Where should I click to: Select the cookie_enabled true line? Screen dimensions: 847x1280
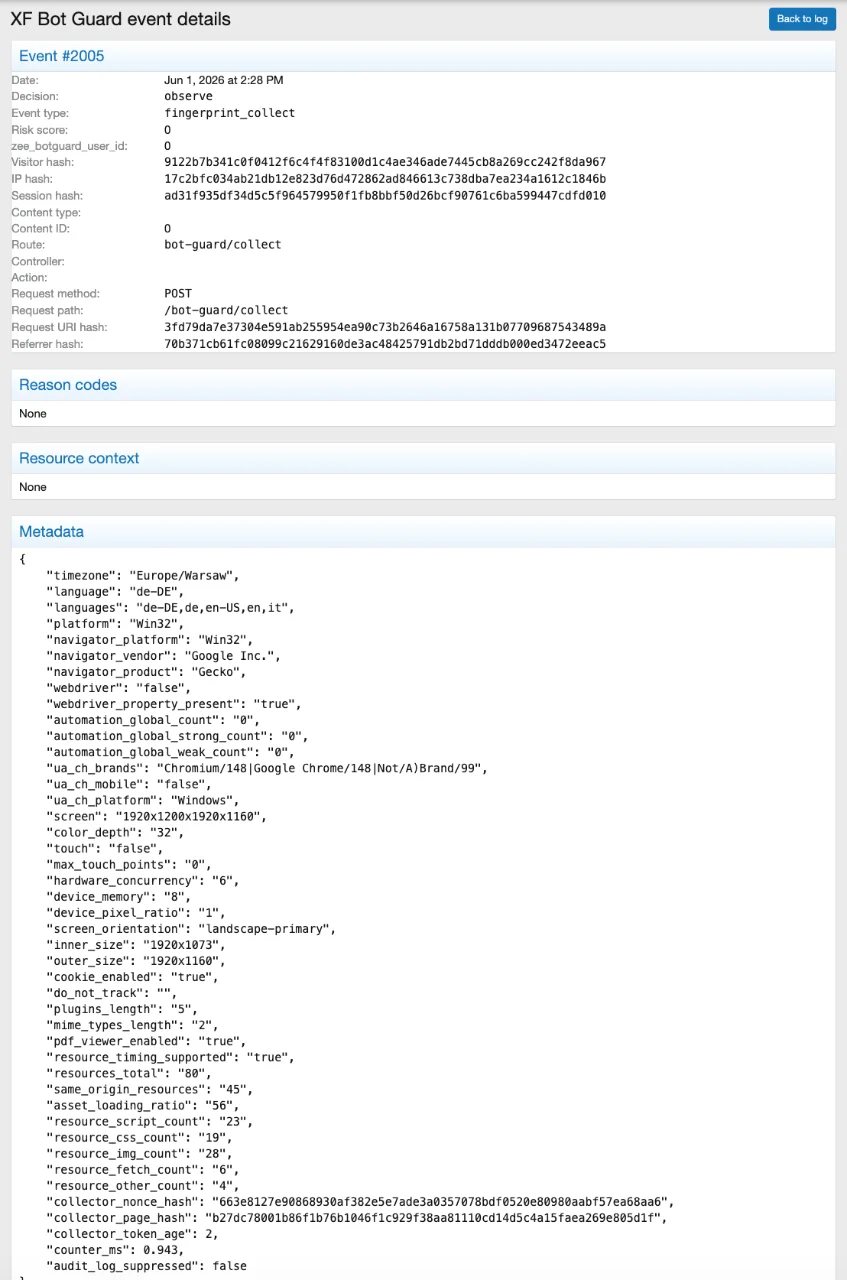tap(133, 977)
